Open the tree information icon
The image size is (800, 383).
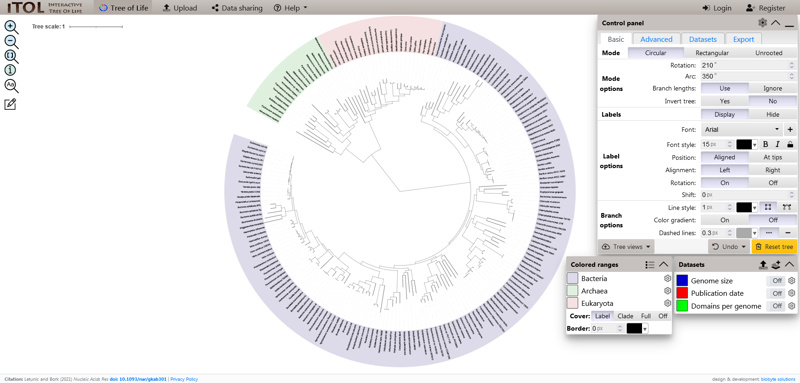tap(11, 71)
